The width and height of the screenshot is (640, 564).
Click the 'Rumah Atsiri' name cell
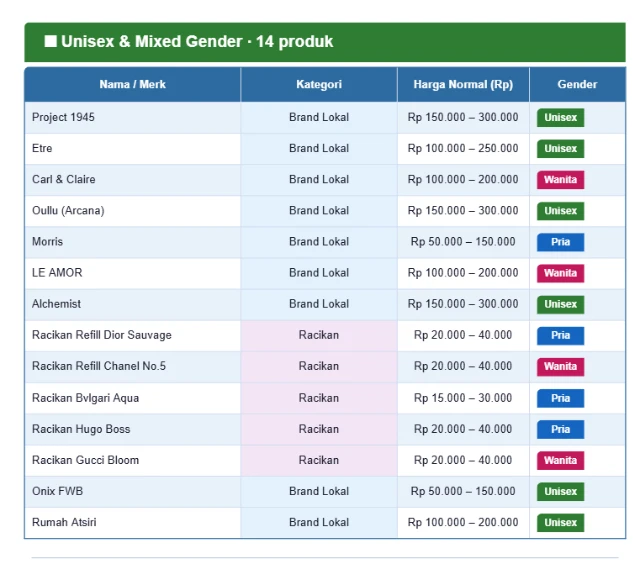pyautogui.click(x=133, y=523)
